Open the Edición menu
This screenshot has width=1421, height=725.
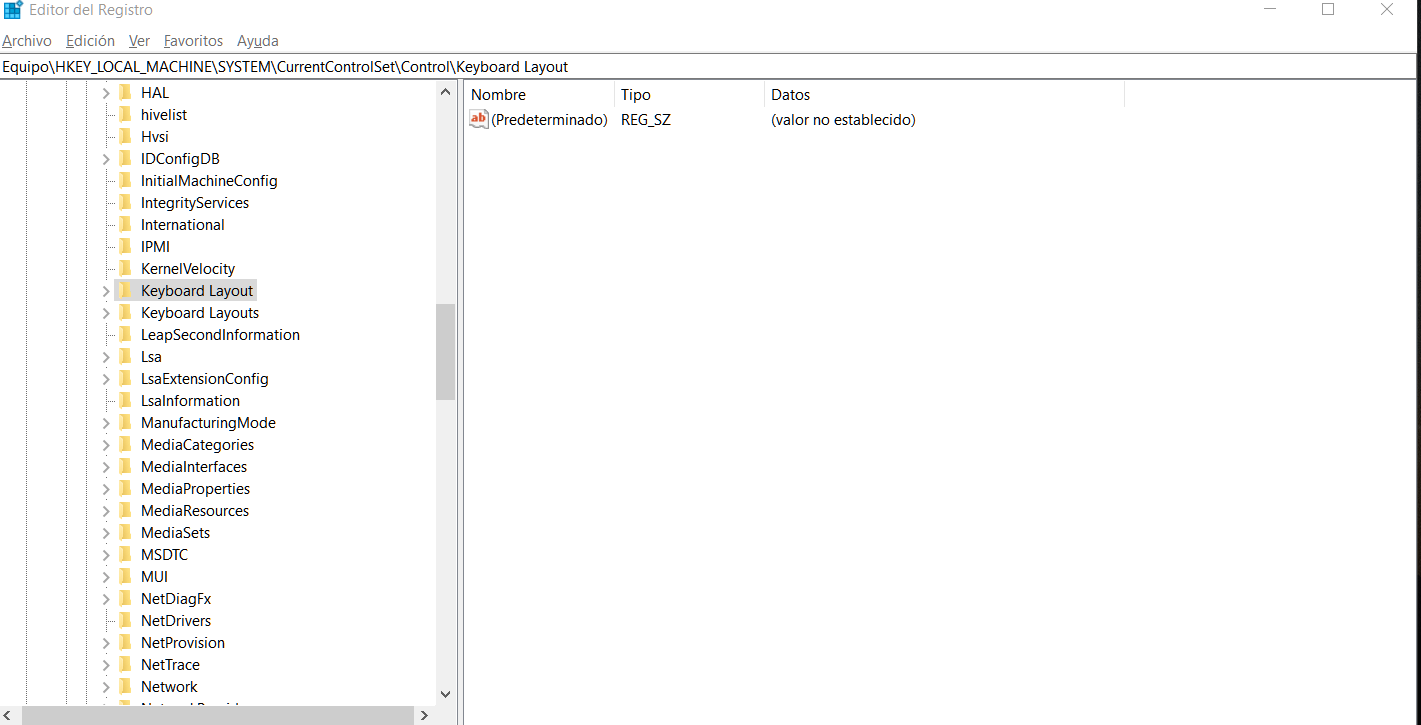90,41
